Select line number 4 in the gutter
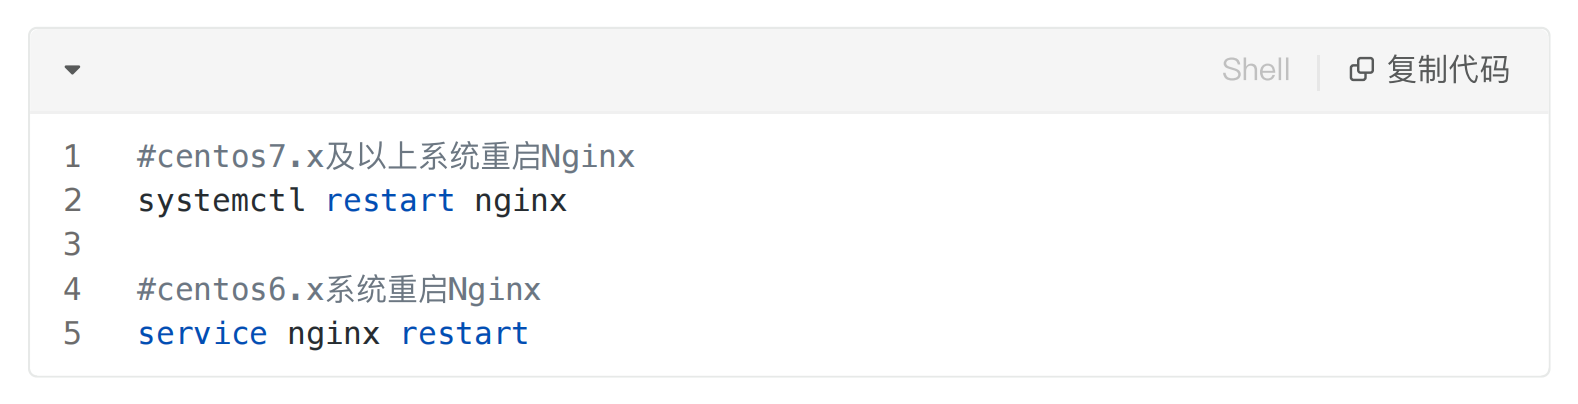1578x404 pixels. coord(72,289)
